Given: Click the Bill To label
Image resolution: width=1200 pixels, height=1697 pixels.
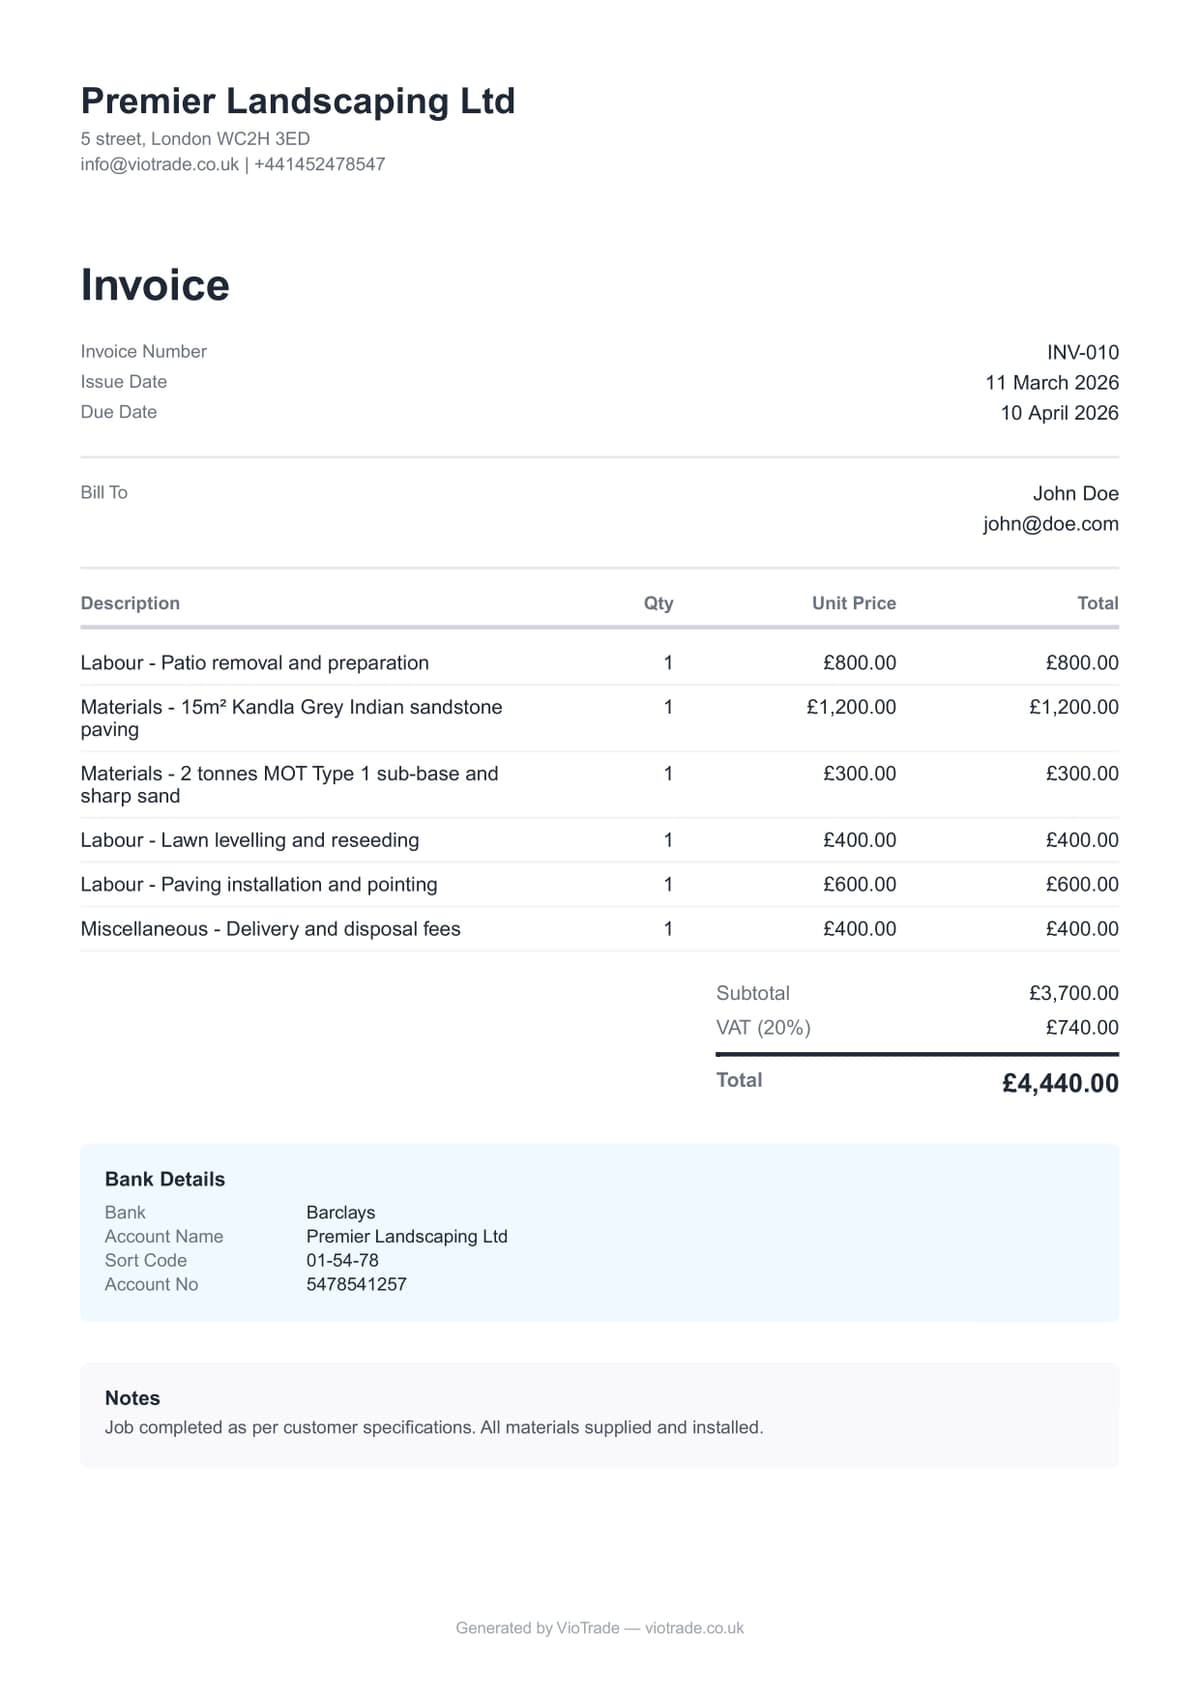Looking at the screenshot, I should pyautogui.click(x=104, y=492).
